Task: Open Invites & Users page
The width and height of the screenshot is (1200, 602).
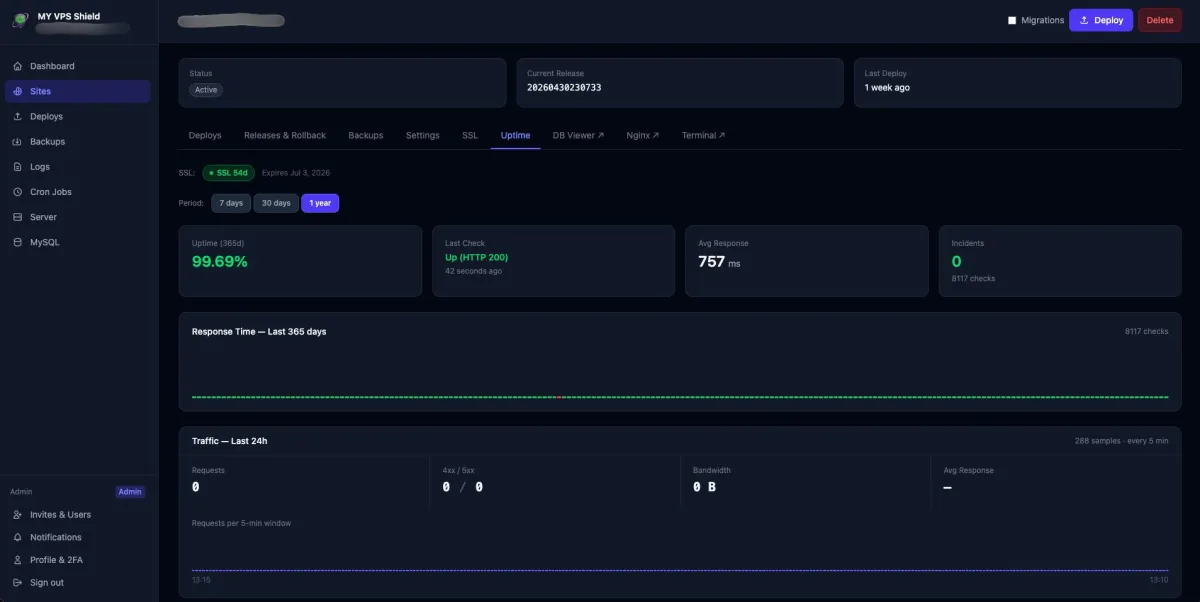Action: click(78, 515)
